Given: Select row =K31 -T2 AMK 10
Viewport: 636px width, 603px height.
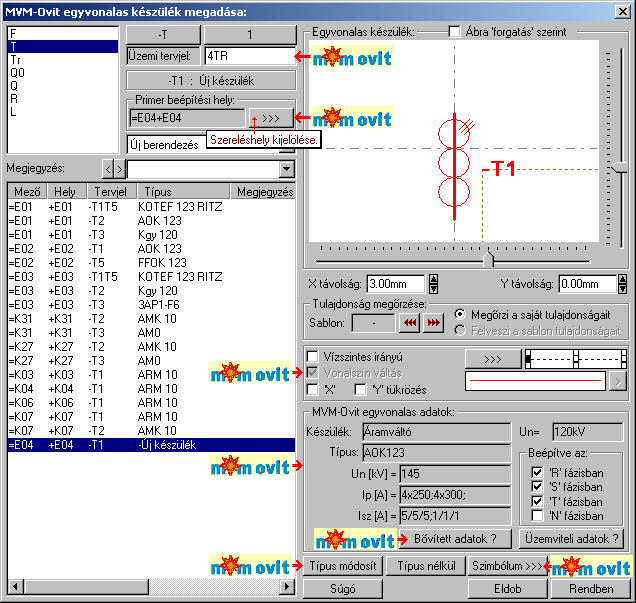Looking at the screenshot, I should pyautogui.click(x=151, y=319).
